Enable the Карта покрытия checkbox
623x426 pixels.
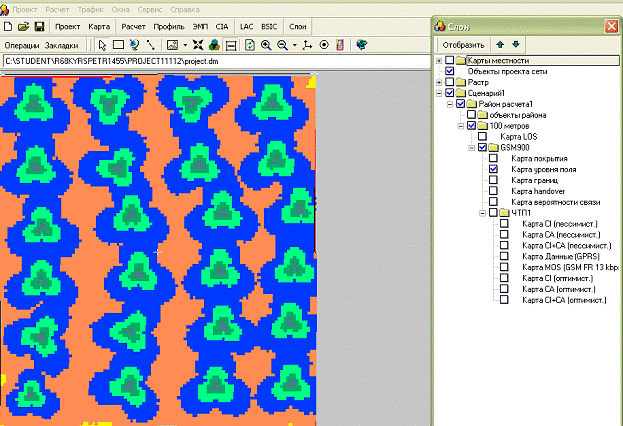[493, 159]
